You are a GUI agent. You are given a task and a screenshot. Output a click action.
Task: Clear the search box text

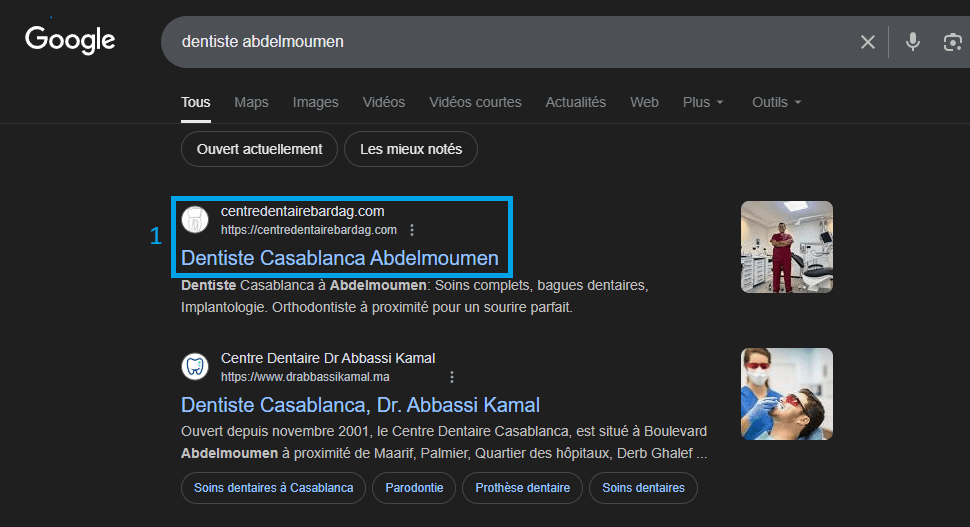867,42
